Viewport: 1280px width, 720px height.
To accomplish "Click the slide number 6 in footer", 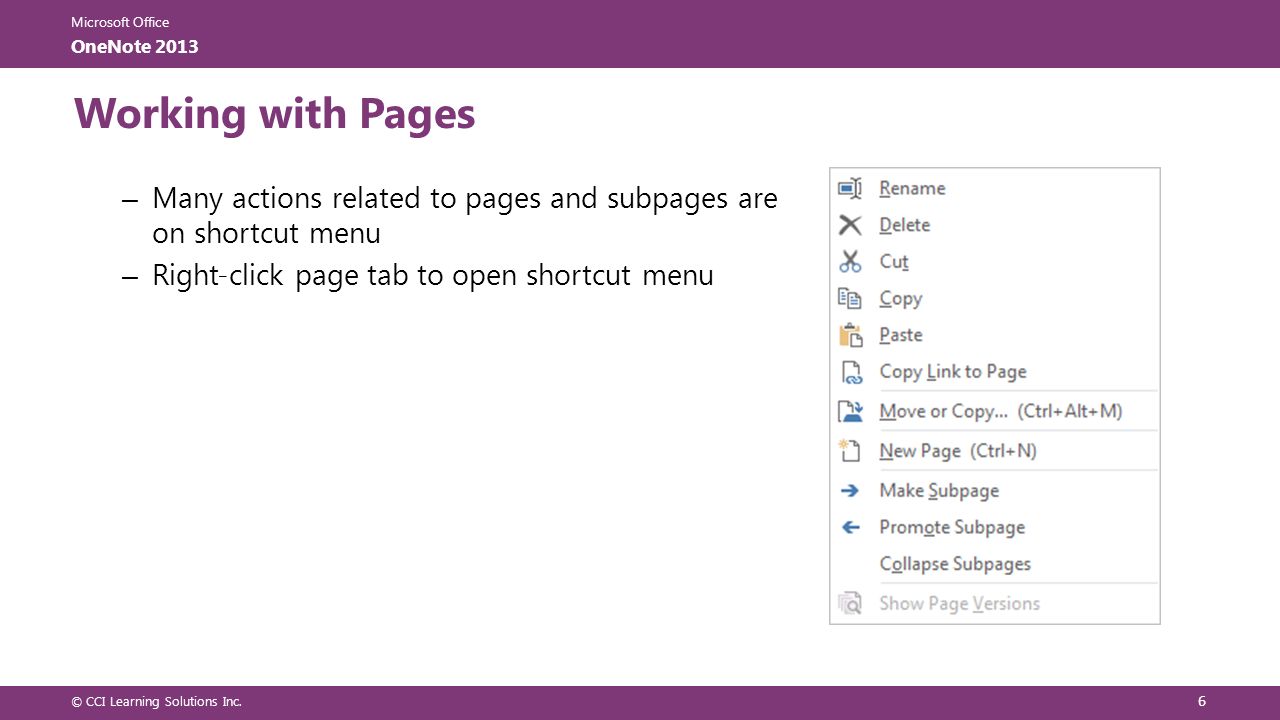I will point(1202,701).
